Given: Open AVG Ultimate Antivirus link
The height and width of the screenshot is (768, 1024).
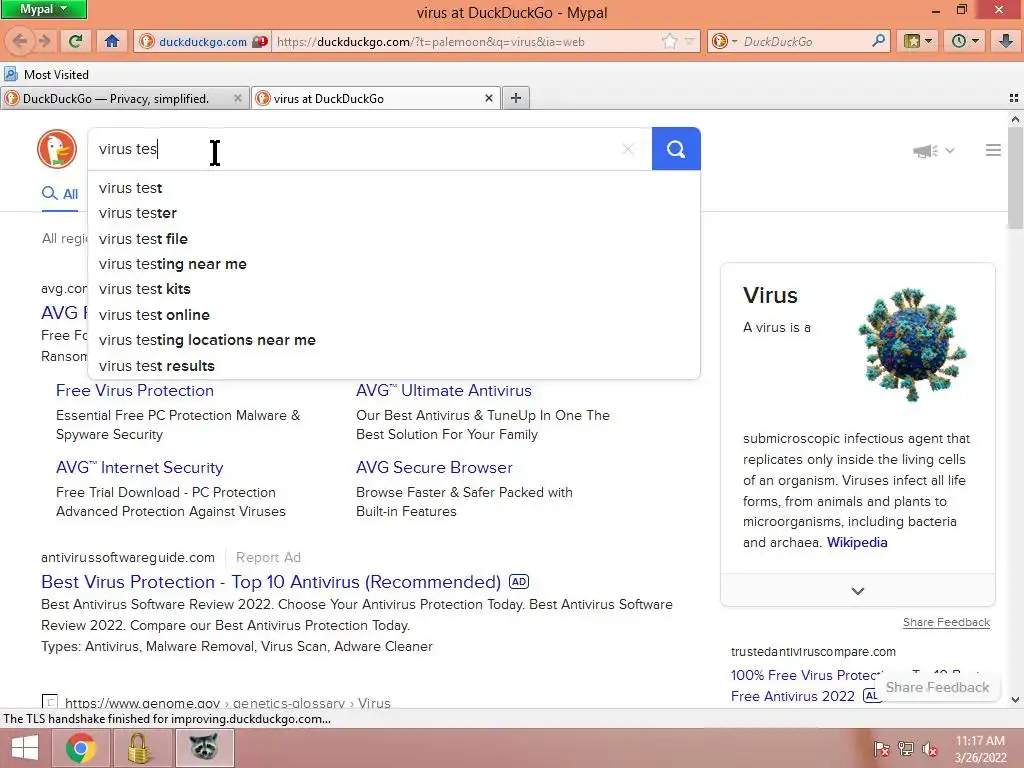Looking at the screenshot, I should (443, 391).
